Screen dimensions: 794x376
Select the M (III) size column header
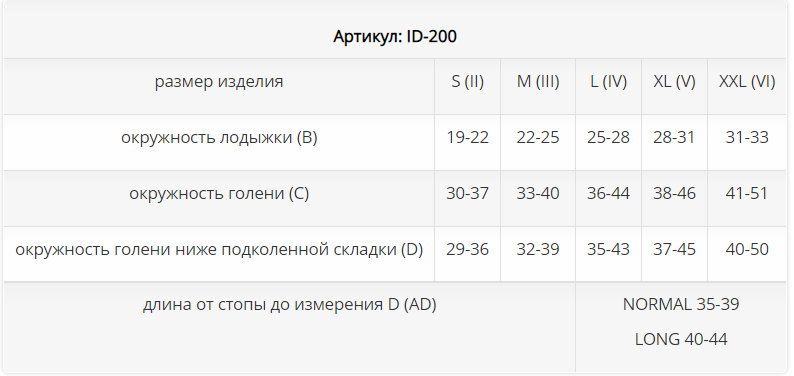click(x=538, y=81)
